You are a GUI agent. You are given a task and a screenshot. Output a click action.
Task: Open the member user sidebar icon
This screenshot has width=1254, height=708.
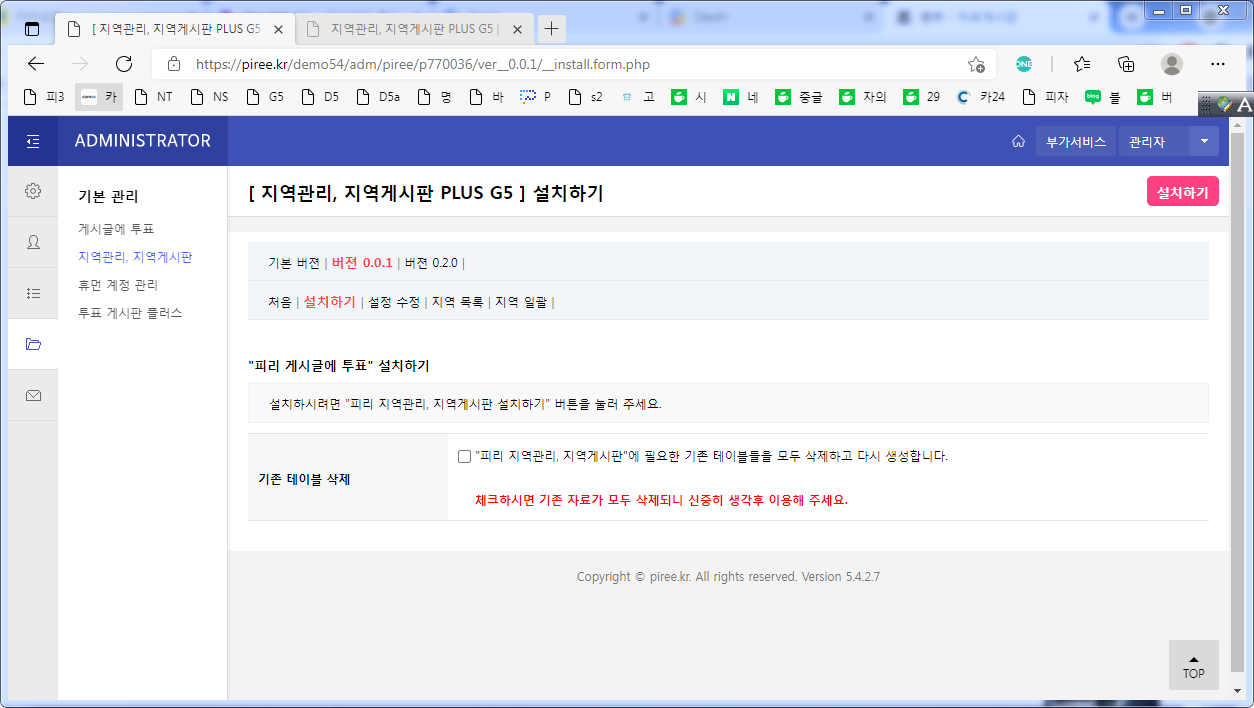click(x=33, y=242)
